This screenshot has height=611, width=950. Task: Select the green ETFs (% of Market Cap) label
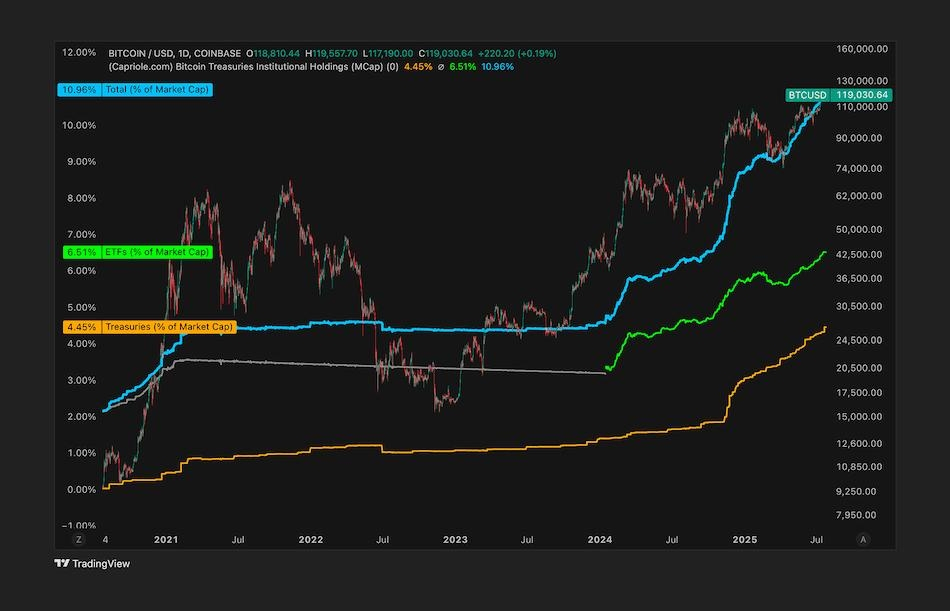click(157, 252)
